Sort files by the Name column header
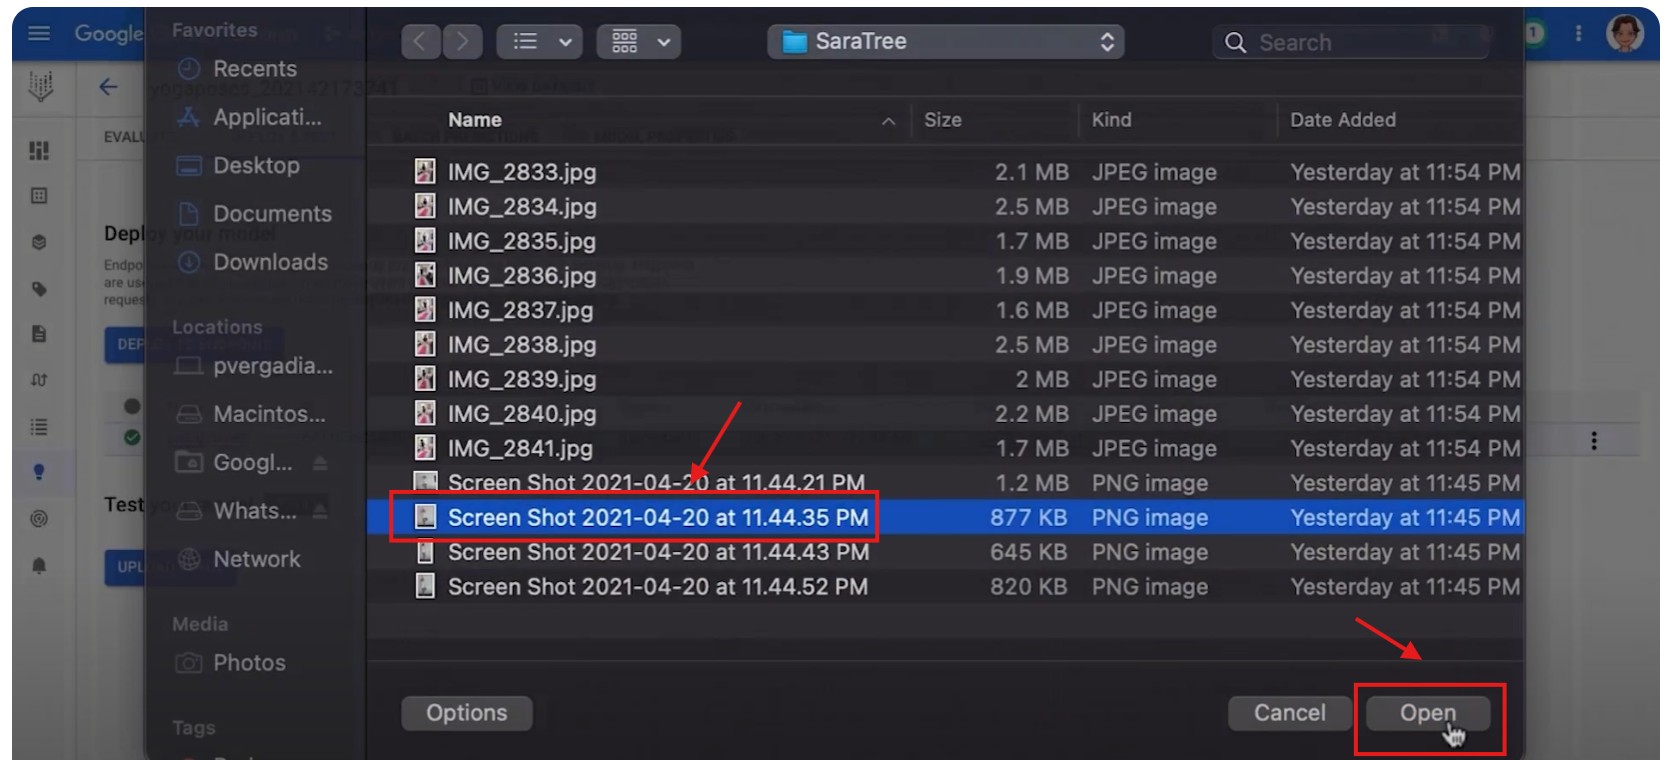This screenshot has width=1673, height=760. (474, 120)
